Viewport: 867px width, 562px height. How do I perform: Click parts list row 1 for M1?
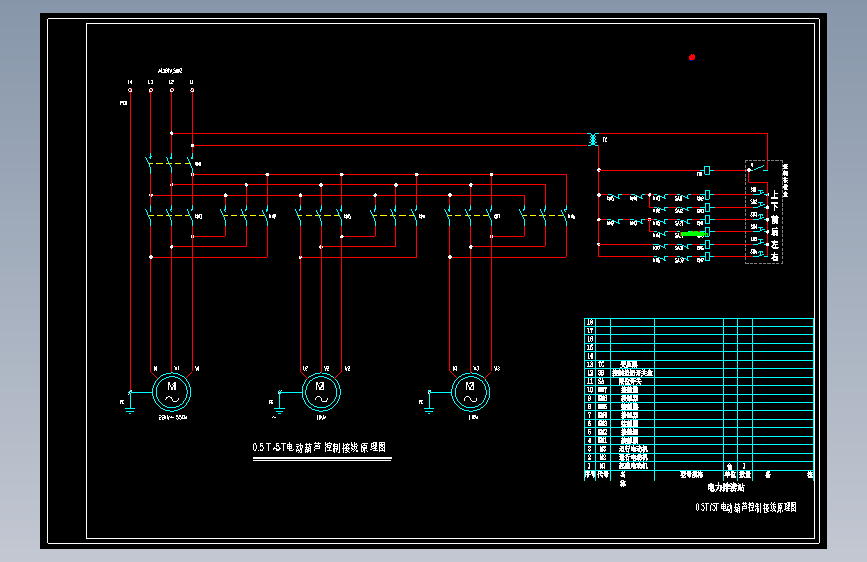(x=699, y=466)
